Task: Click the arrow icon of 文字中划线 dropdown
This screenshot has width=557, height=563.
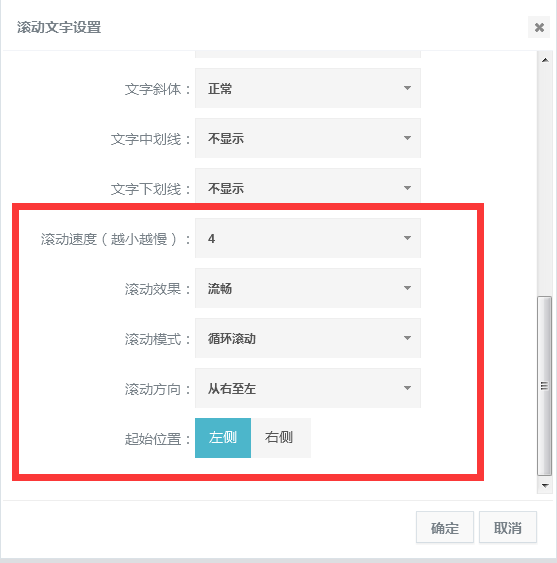Action: (x=407, y=138)
